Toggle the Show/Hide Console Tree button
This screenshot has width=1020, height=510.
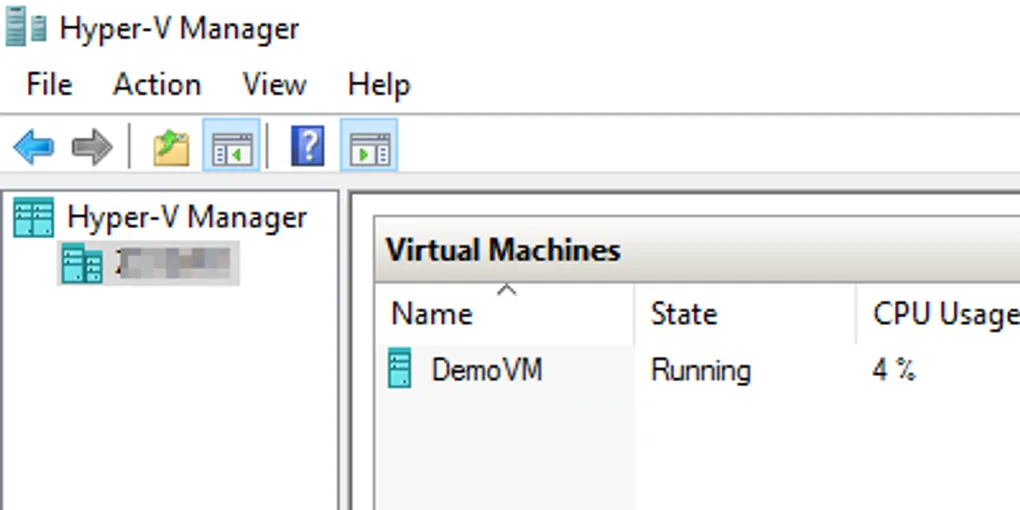tap(231, 148)
